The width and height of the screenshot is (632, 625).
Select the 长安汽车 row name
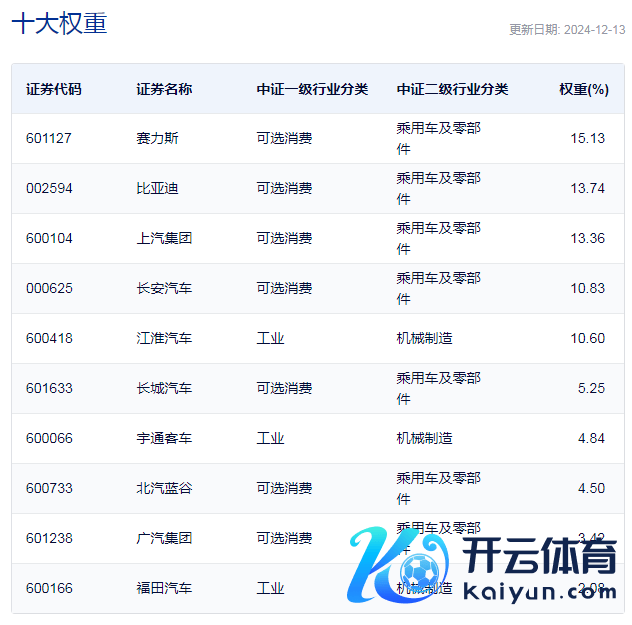(x=164, y=288)
